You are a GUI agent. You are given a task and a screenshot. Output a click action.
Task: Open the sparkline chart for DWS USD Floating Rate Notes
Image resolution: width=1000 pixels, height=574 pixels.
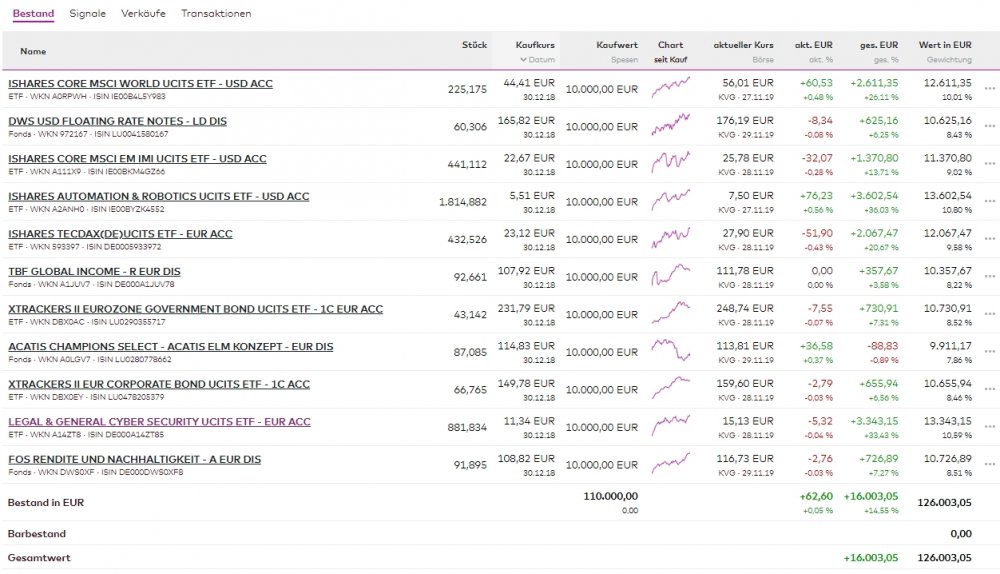click(x=670, y=127)
